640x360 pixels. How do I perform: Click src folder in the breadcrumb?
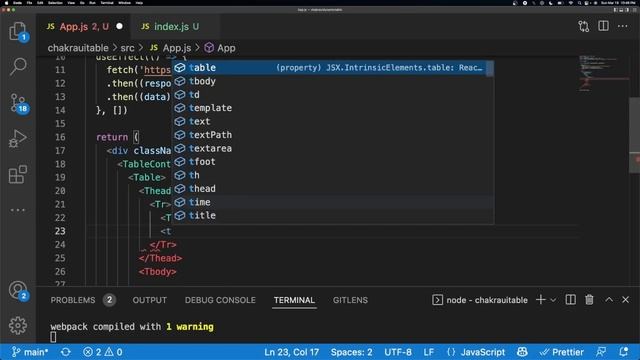tap(127, 48)
